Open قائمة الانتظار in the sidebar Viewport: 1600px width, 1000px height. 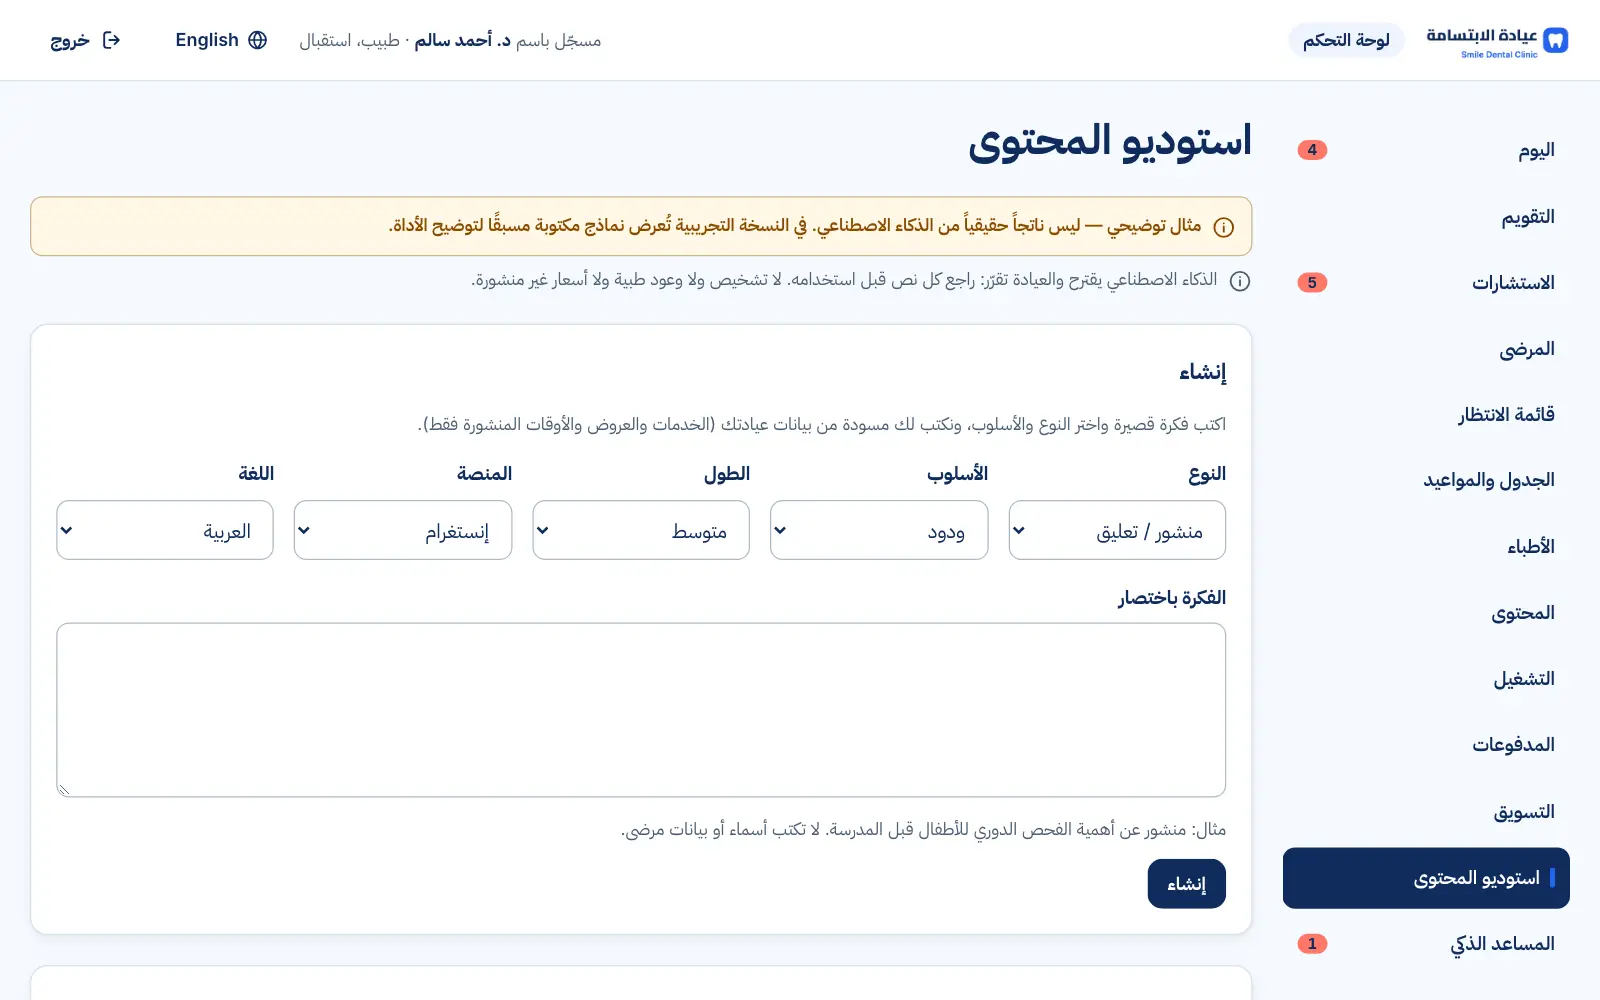[x=1426, y=415]
